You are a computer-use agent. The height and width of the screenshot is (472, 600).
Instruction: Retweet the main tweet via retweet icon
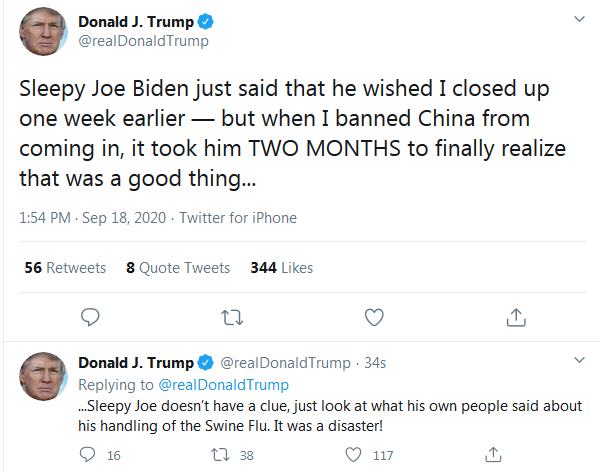[232, 317]
